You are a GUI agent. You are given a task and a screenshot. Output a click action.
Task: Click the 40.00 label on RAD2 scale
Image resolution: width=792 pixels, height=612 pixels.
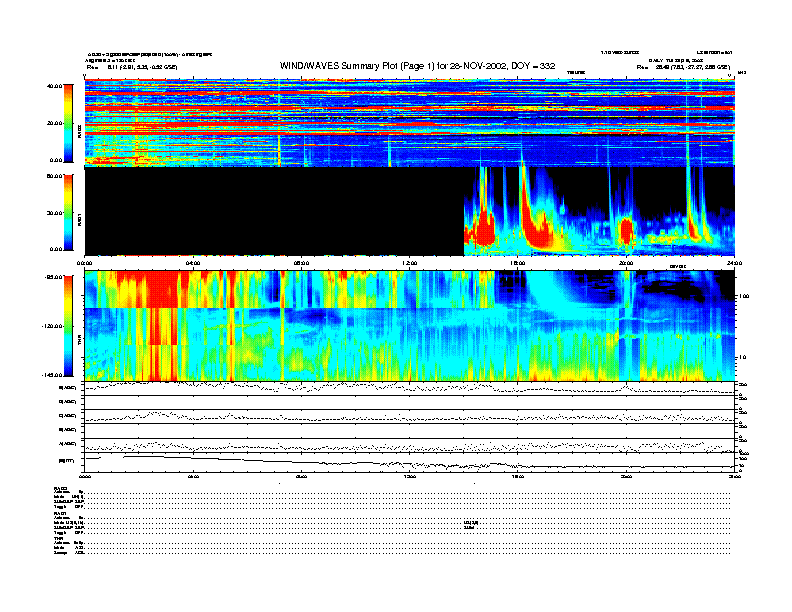55,86
